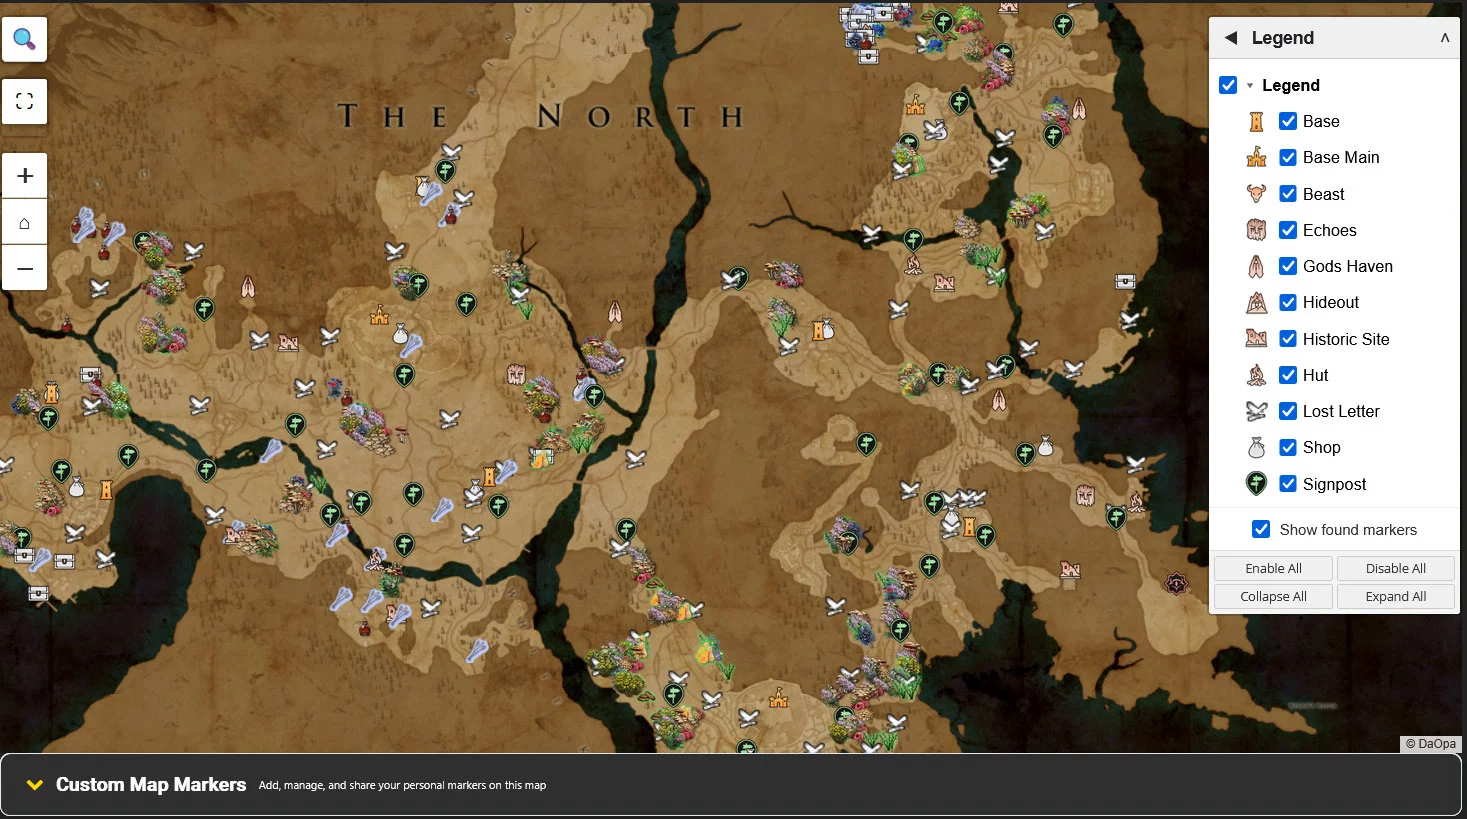Click the Beast icon in legend
The height and width of the screenshot is (819, 1467).
point(1257,194)
